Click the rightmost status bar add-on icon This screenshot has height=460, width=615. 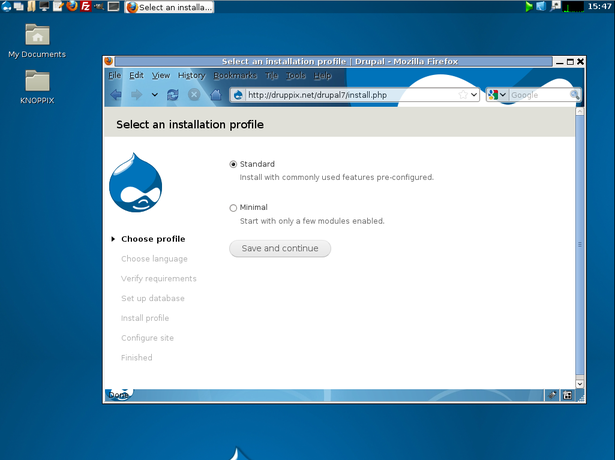567,395
